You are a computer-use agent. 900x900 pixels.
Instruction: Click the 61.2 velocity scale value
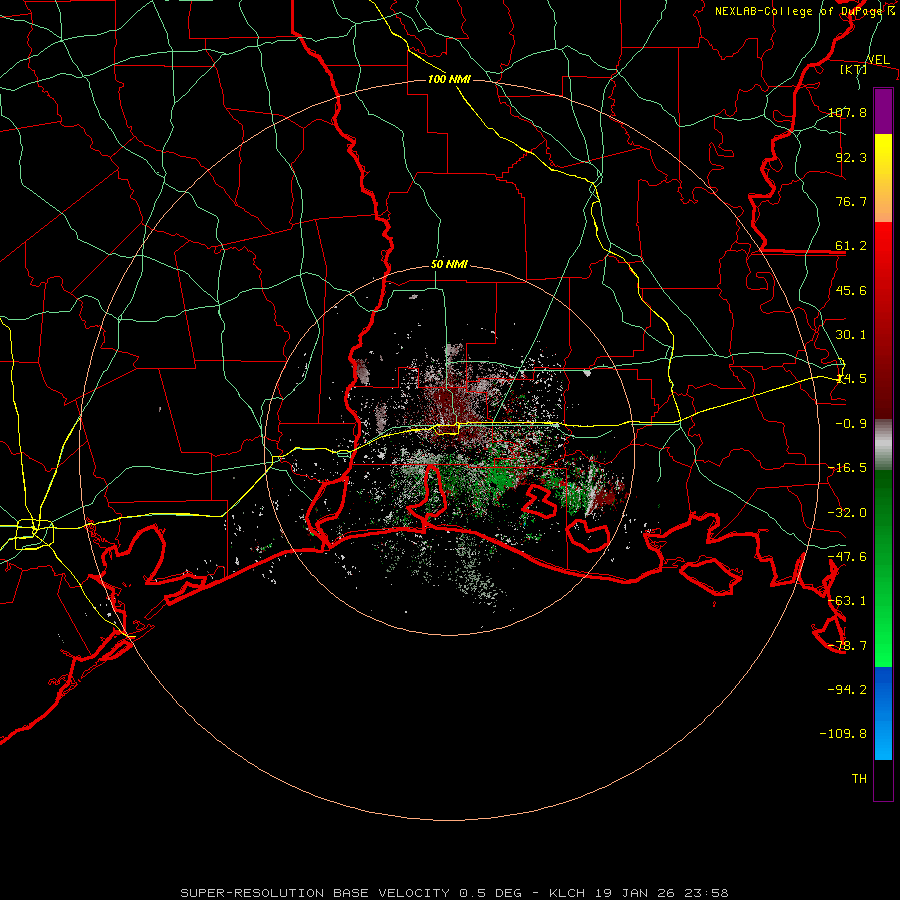click(x=851, y=246)
